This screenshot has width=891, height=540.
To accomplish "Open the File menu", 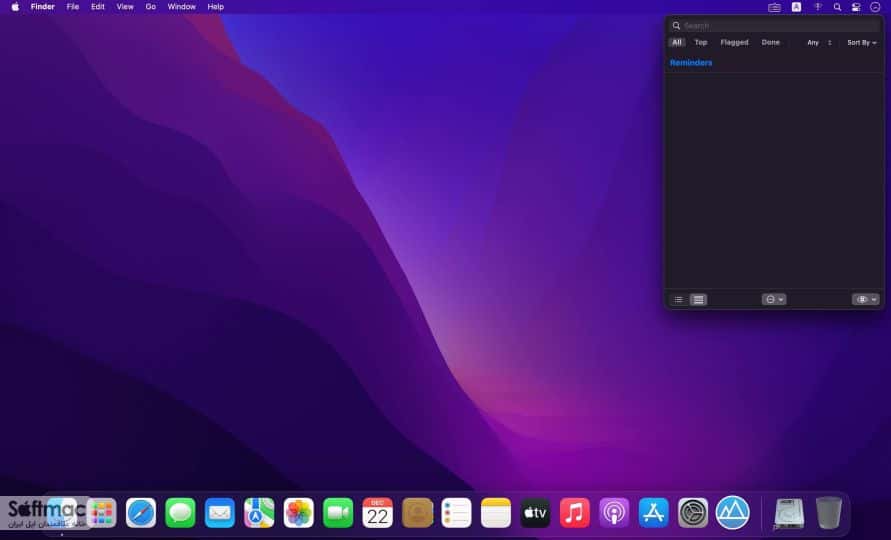I will 73,7.
